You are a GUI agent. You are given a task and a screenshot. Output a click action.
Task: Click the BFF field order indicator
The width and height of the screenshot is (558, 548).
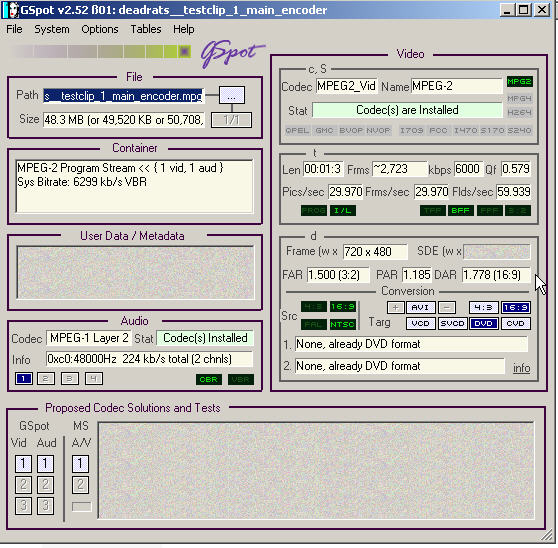click(x=460, y=211)
